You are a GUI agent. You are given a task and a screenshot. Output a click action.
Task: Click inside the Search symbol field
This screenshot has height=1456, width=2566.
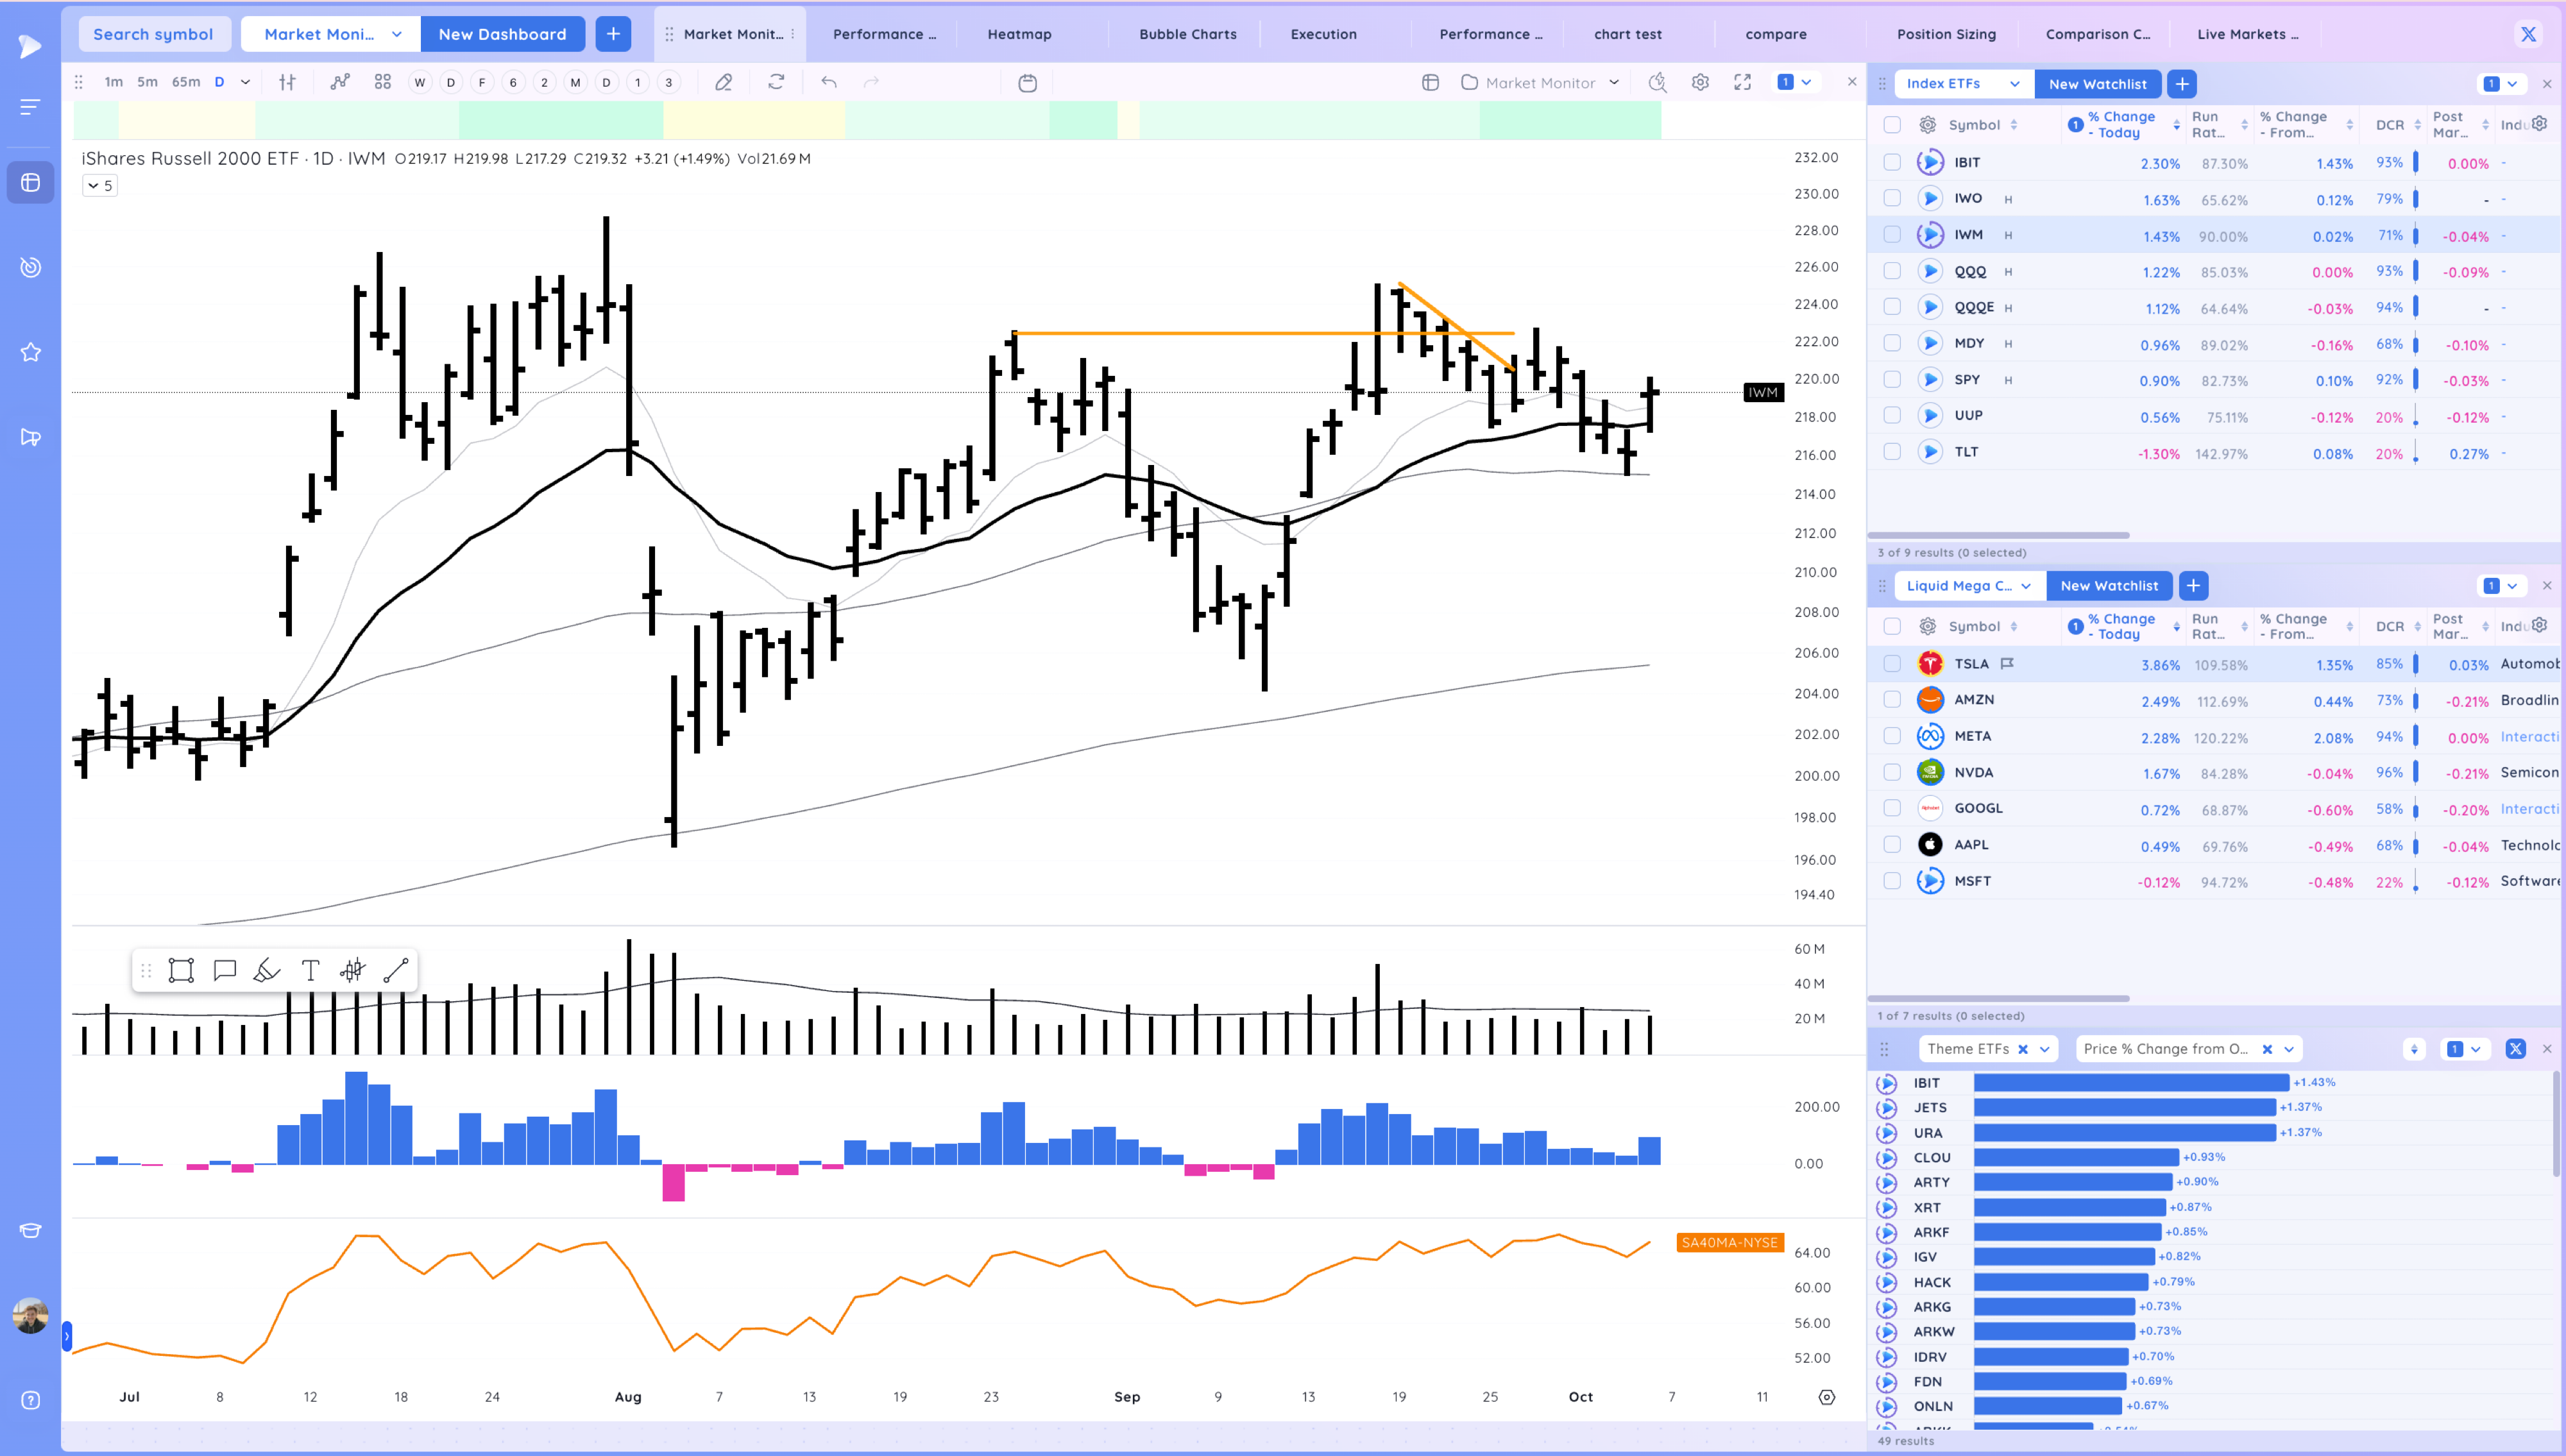(154, 33)
